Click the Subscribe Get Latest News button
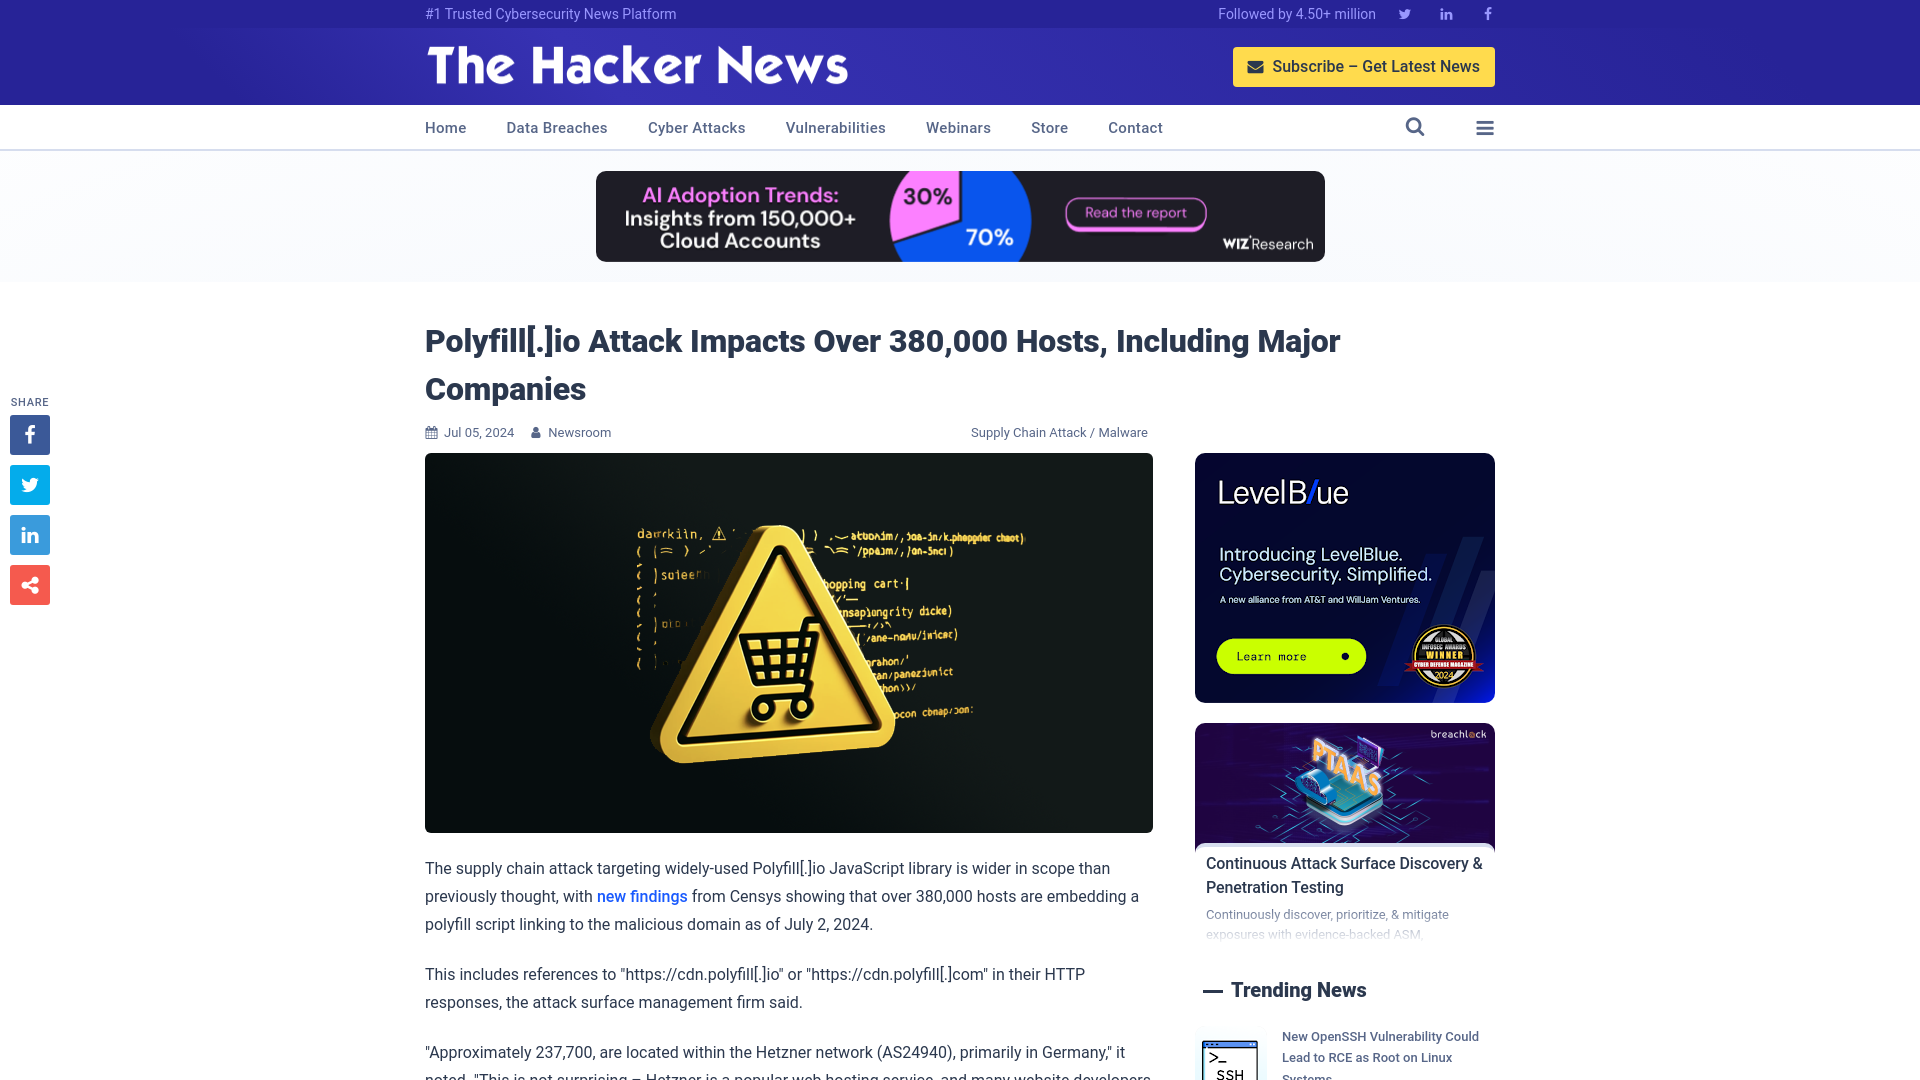The image size is (1920, 1080). (x=1364, y=66)
